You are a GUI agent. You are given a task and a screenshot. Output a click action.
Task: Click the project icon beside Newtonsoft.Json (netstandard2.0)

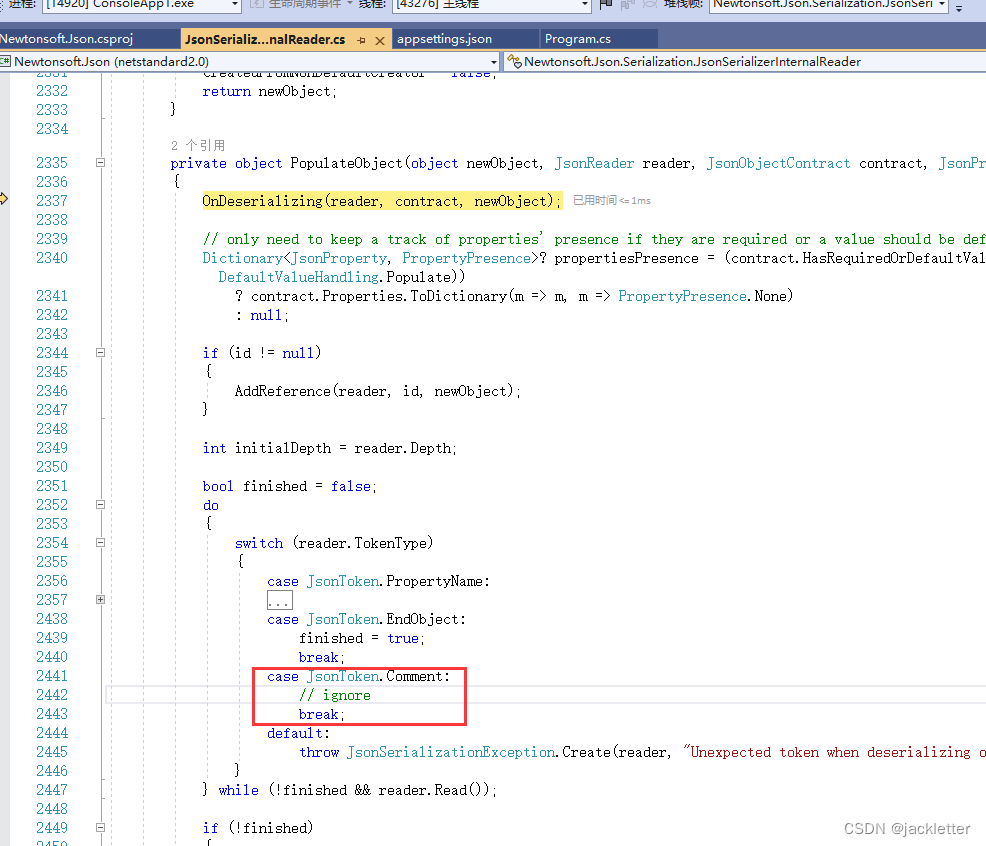(x=8, y=60)
